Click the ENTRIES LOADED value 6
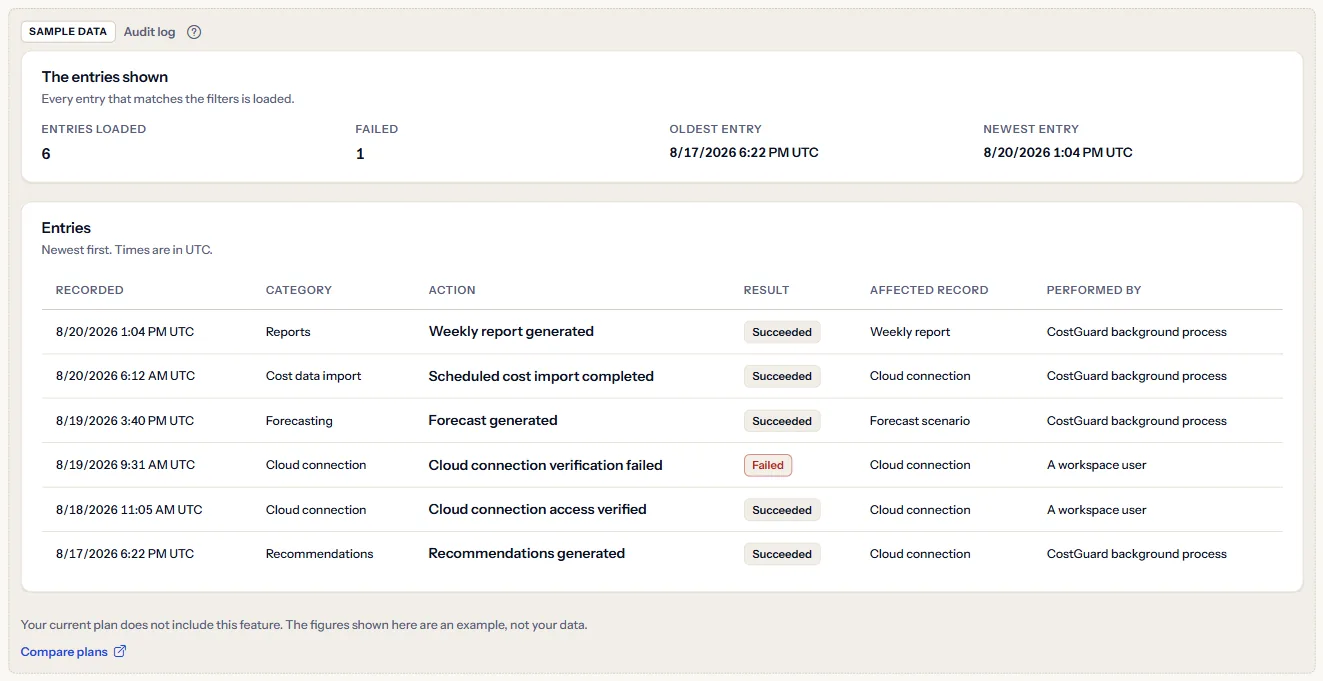 pos(46,154)
